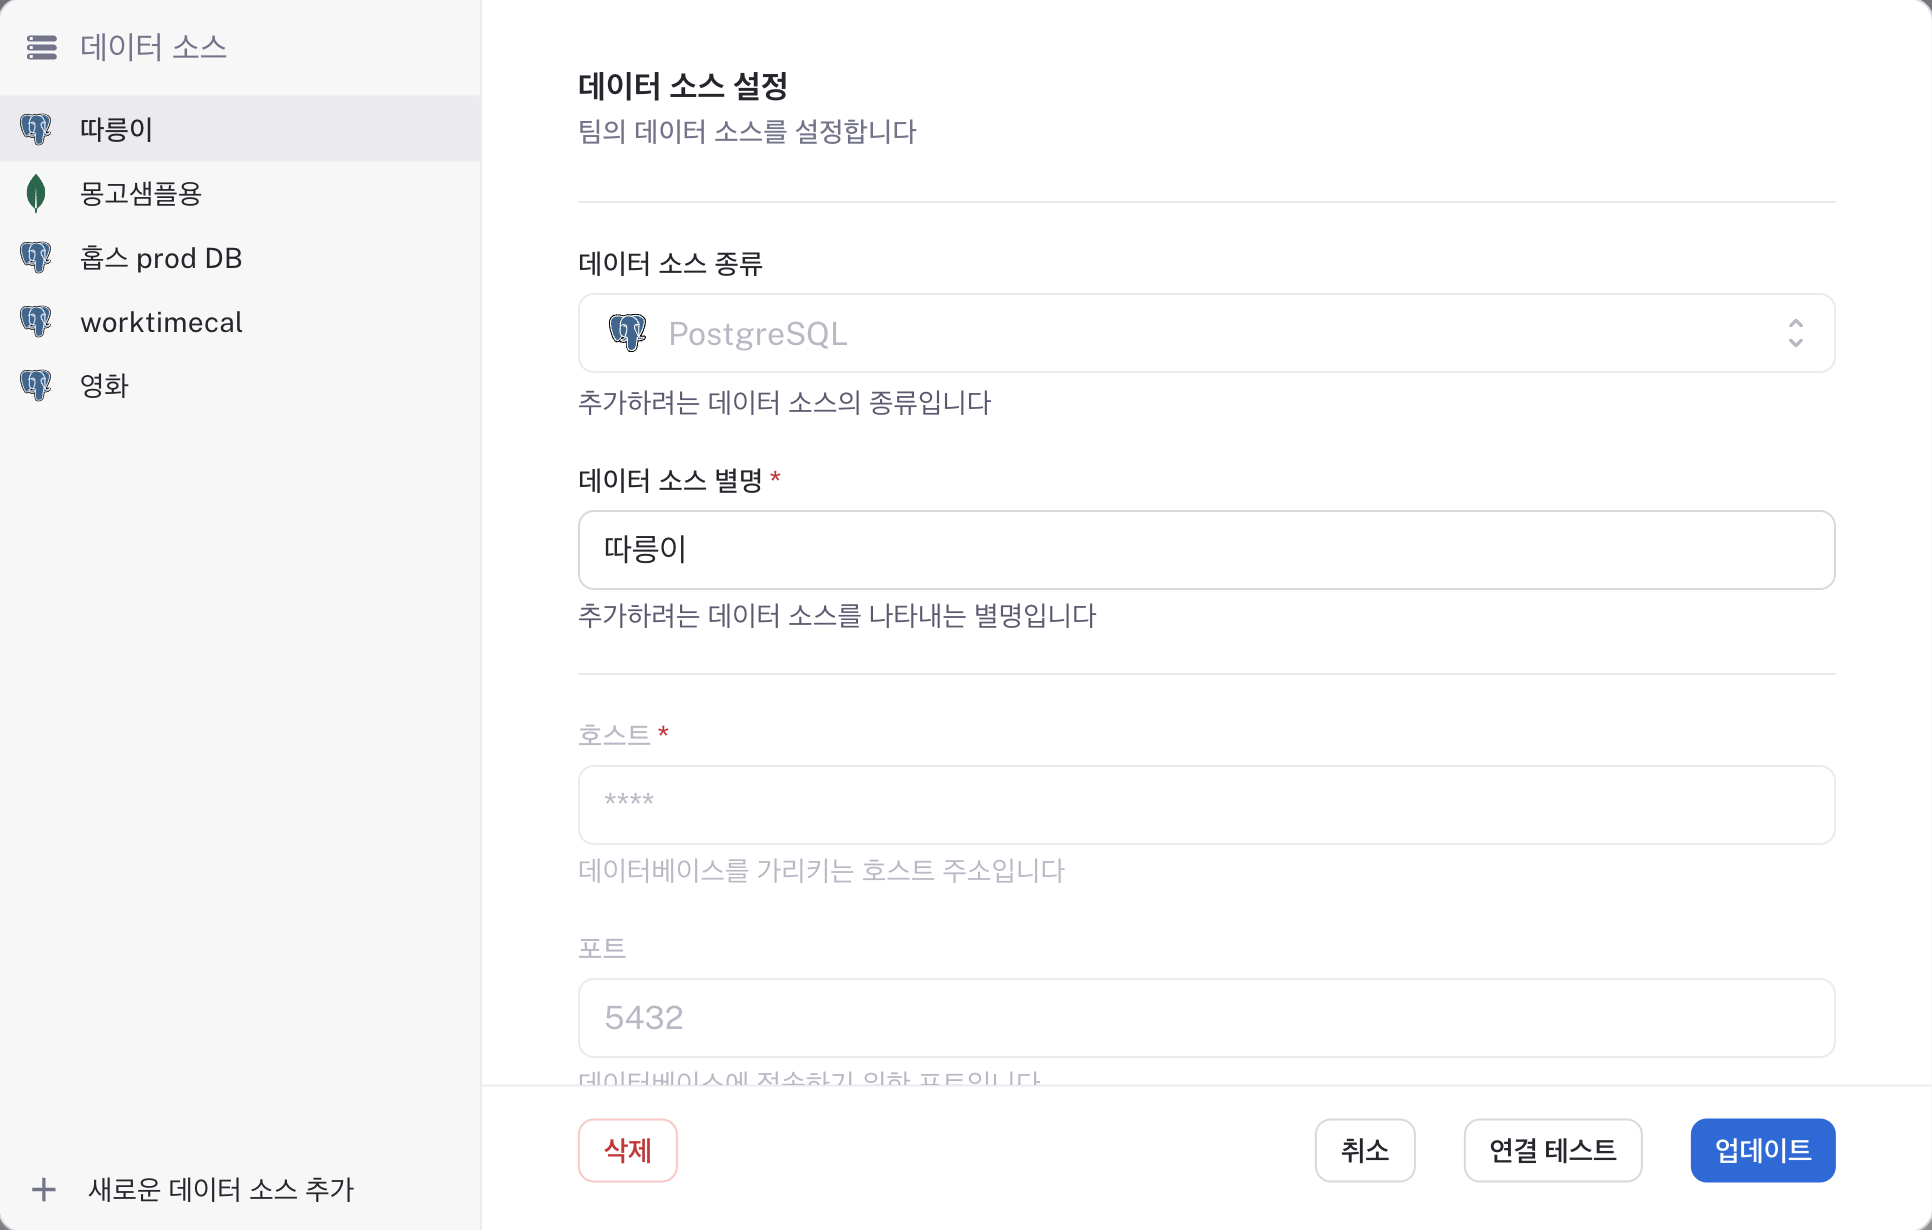
Task: Click hint 데이터베이스를 가리키는 호스트 주소입니다
Action: pyautogui.click(x=821, y=871)
